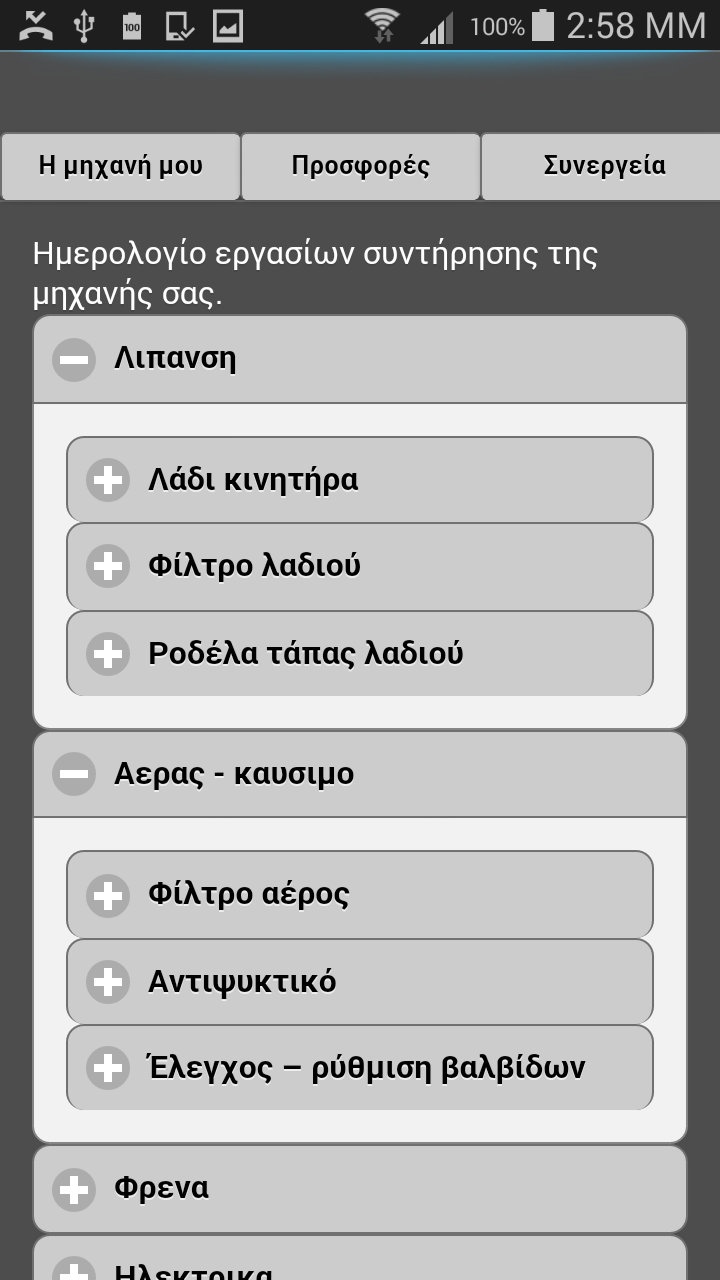This screenshot has height=1280, width=720.
Task: Switch to the Προσφορές tab
Action: point(361,166)
